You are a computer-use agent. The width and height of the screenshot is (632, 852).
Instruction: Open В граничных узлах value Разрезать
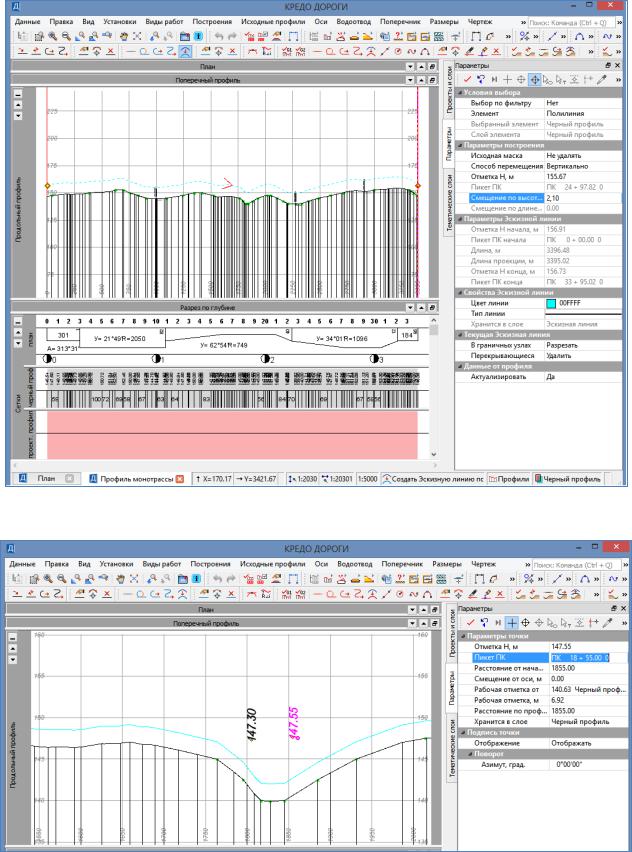point(582,345)
